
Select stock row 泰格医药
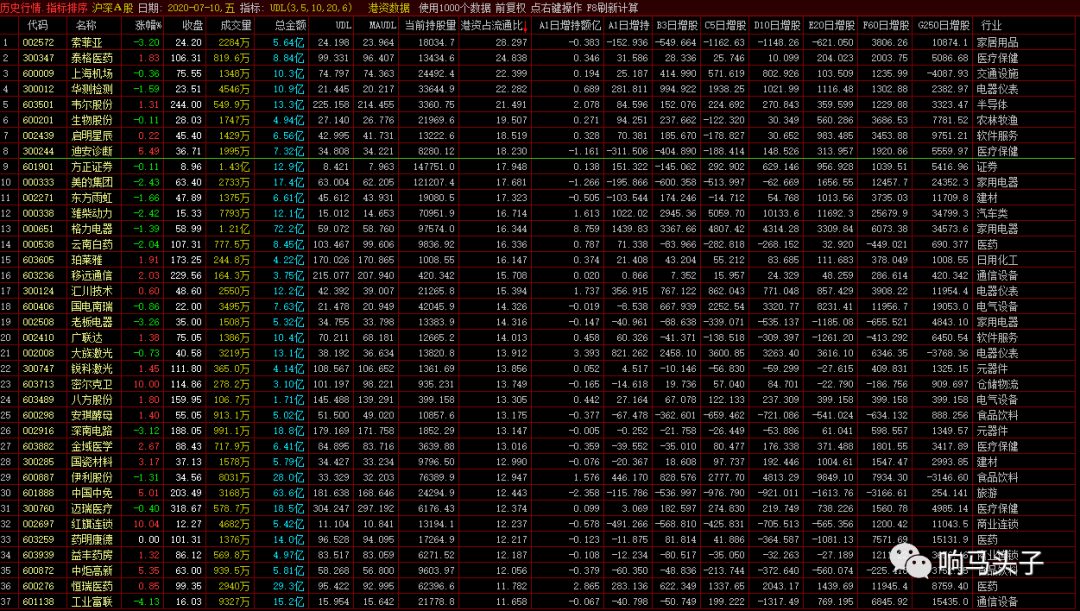click(537, 58)
